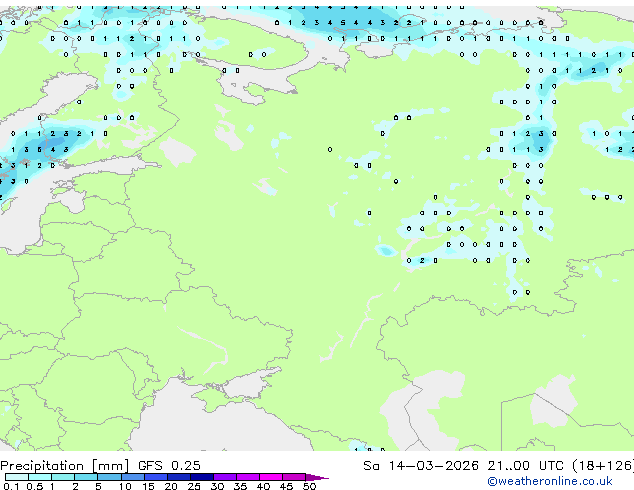Click the 2–5 mm legend color swatch
This screenshot has height=490, width=634.
coord(86,477)
